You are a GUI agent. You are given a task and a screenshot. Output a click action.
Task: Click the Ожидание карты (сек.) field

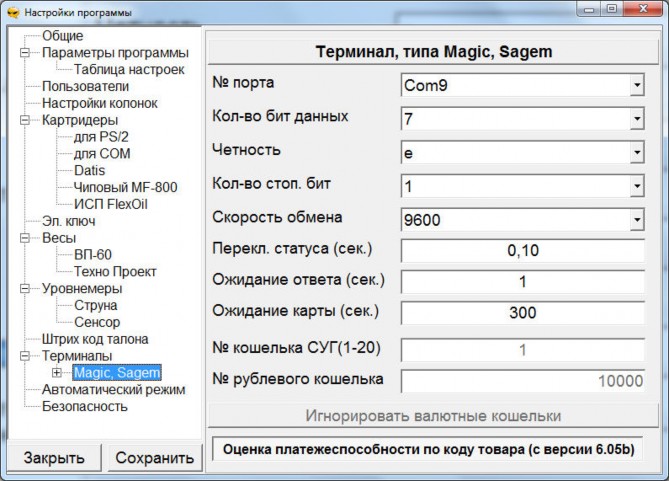point(523,313)
